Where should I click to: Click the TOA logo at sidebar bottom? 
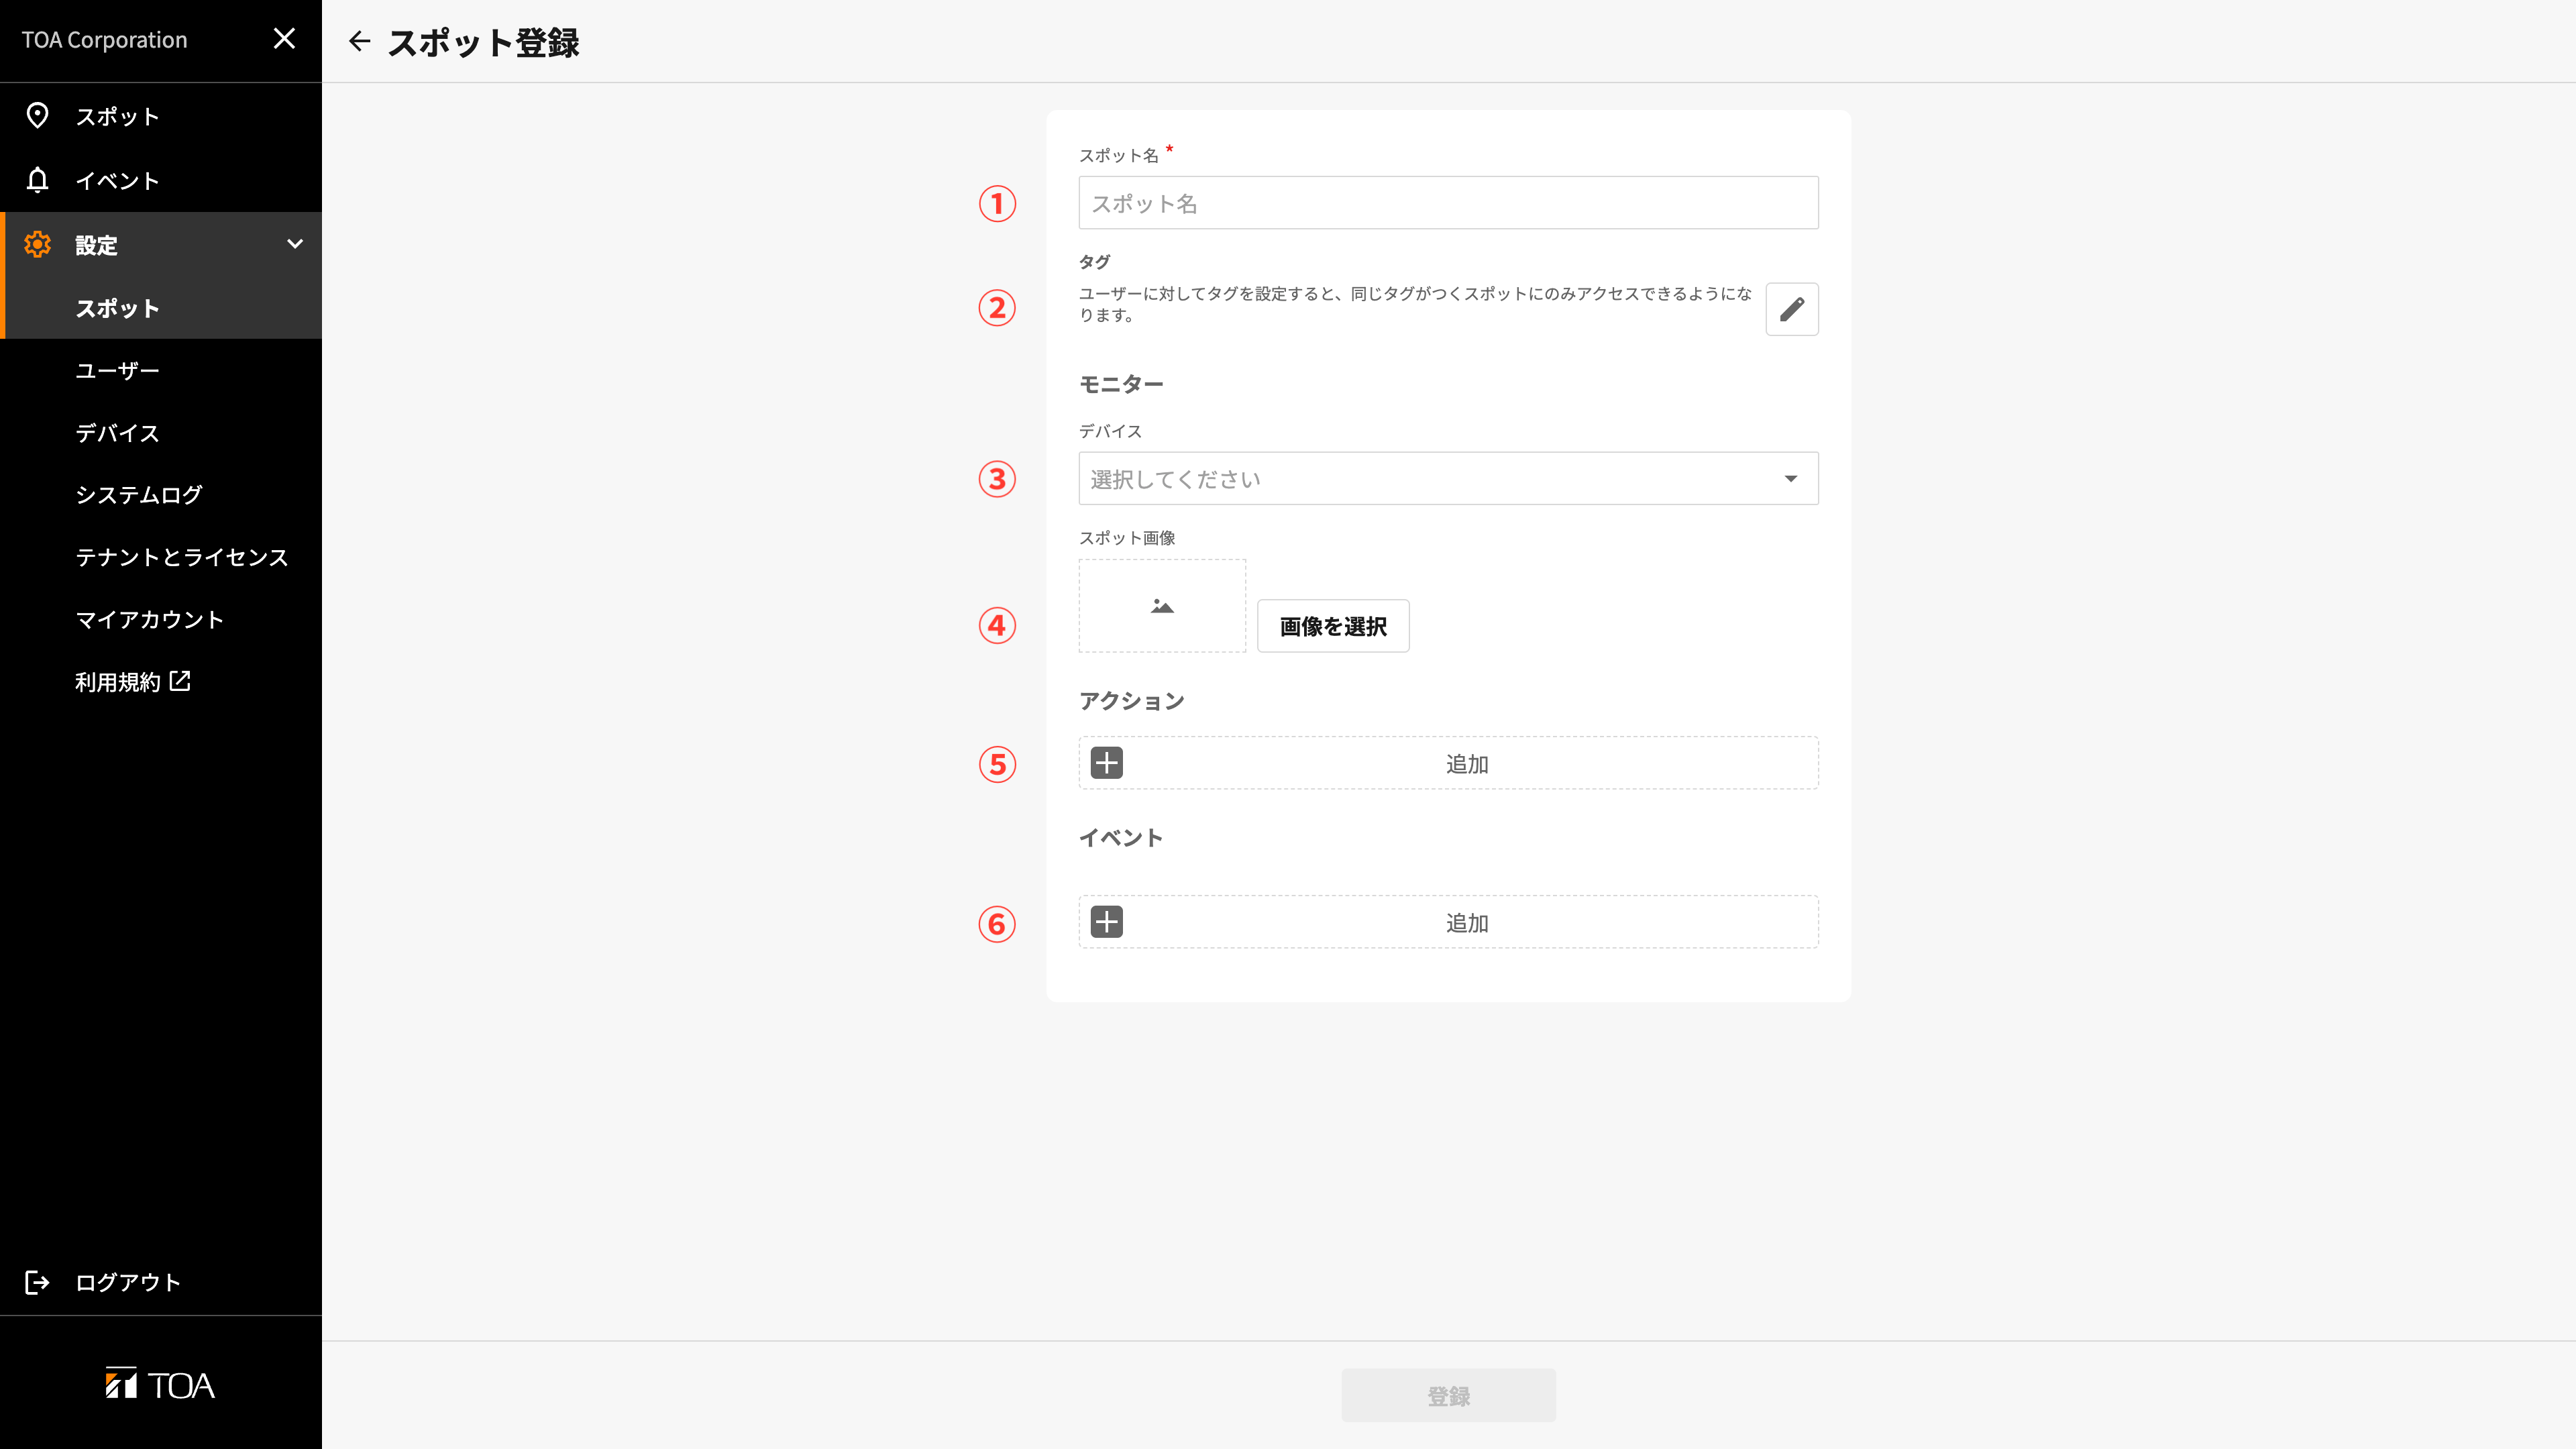pos(160,1384)
